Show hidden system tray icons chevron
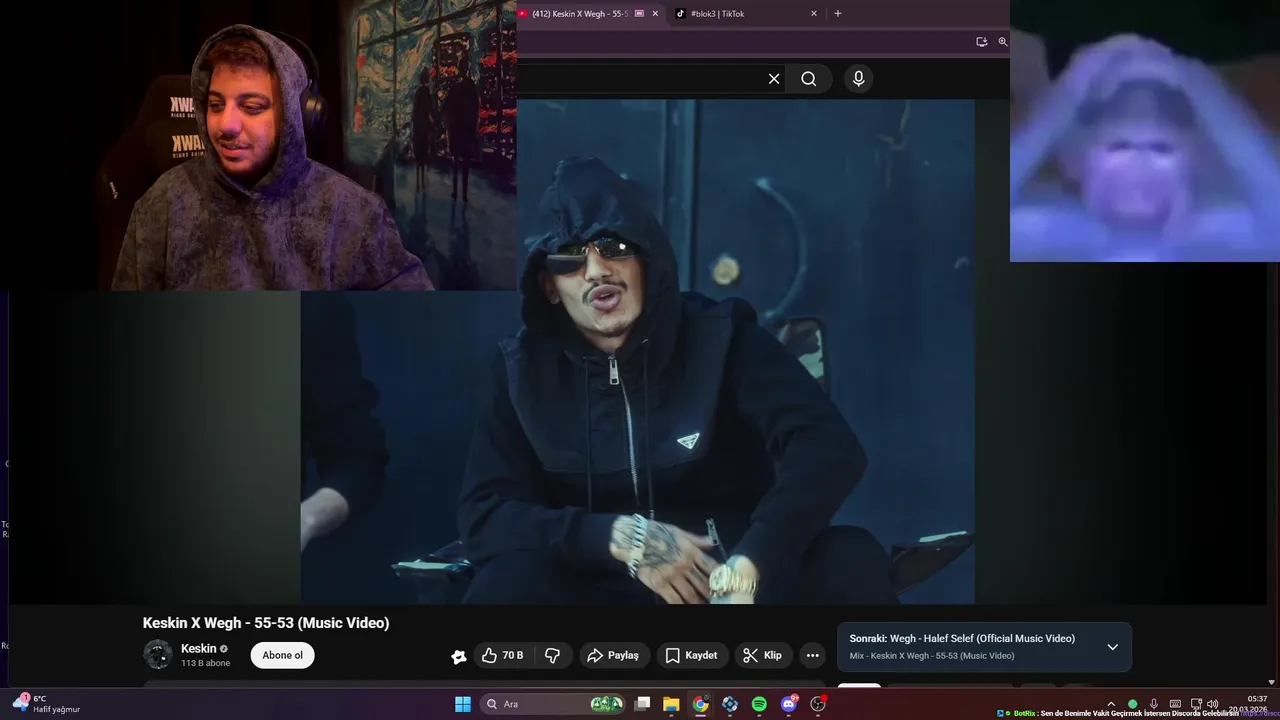This screenshot has height=720, width=1280. [1110, 704]
